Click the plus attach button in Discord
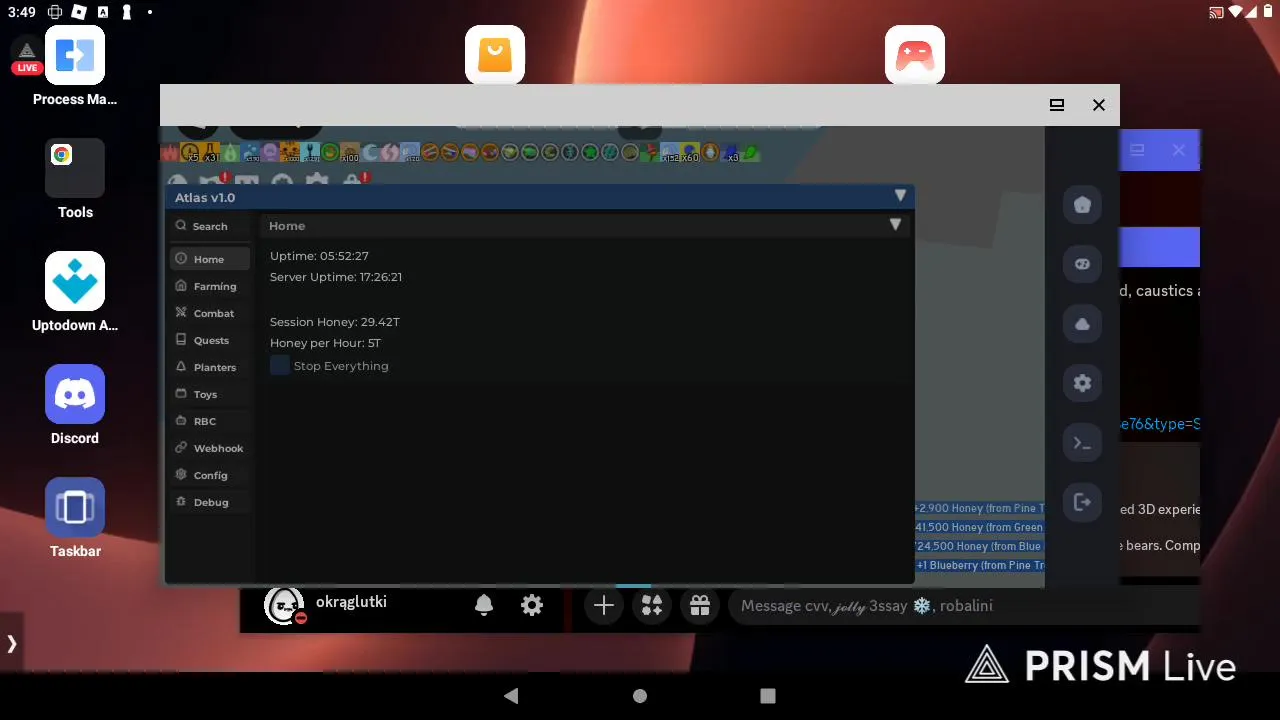The width and height of the screenshot is (1280, 720). [x=603, y=605]
